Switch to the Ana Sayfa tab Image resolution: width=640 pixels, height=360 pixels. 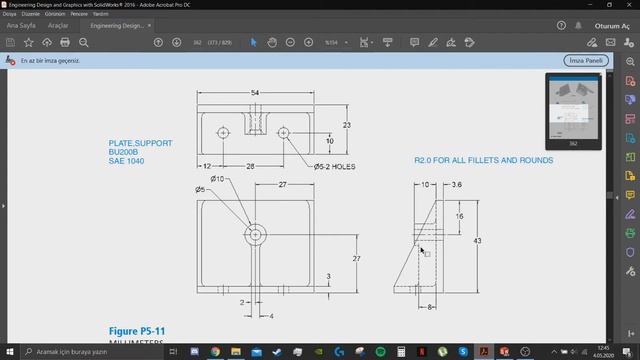tap(21, 25)
